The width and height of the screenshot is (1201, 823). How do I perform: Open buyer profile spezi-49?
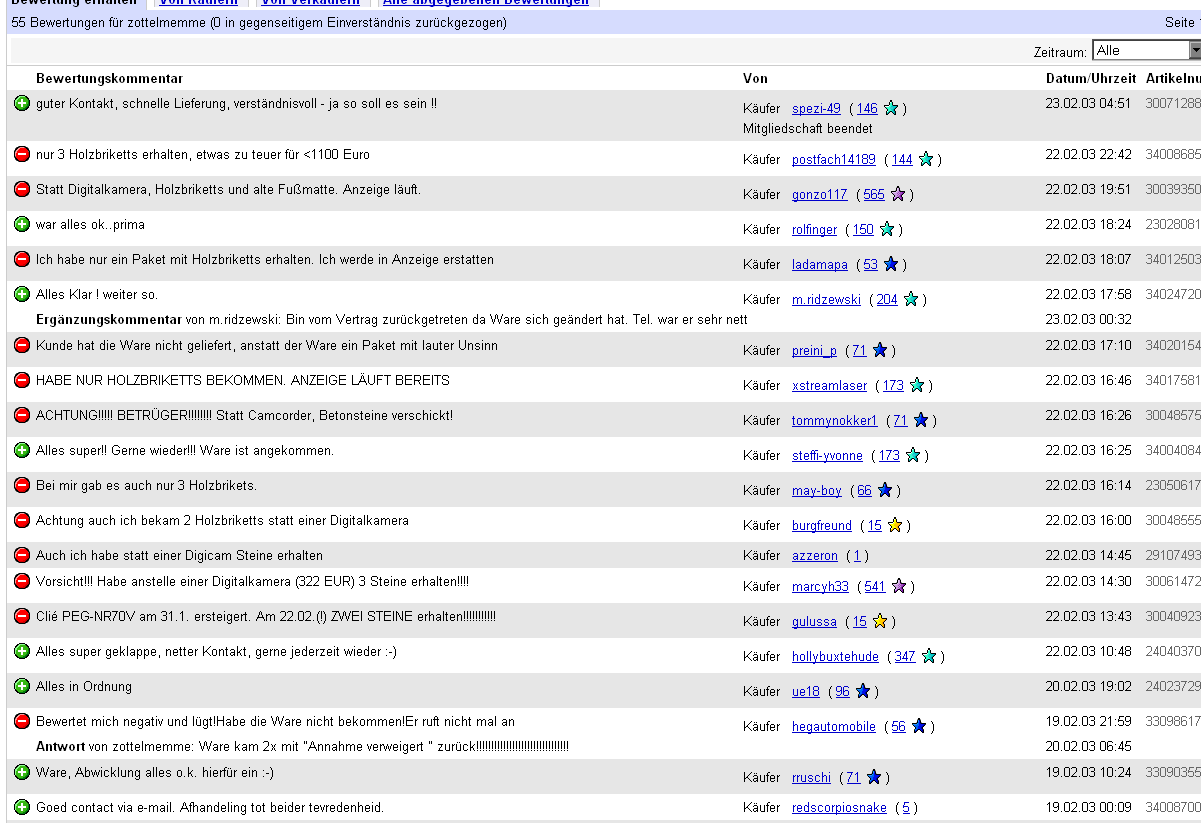point(816,109)
